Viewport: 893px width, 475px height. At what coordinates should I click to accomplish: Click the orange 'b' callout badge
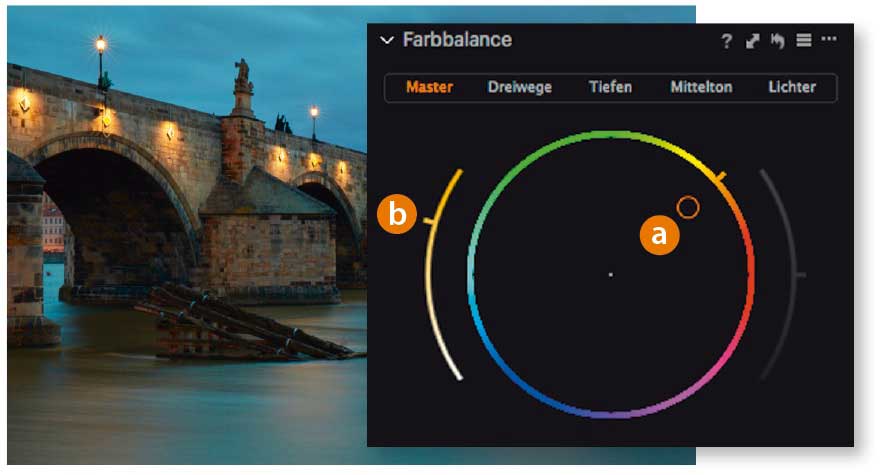click(x=397, y=214)
